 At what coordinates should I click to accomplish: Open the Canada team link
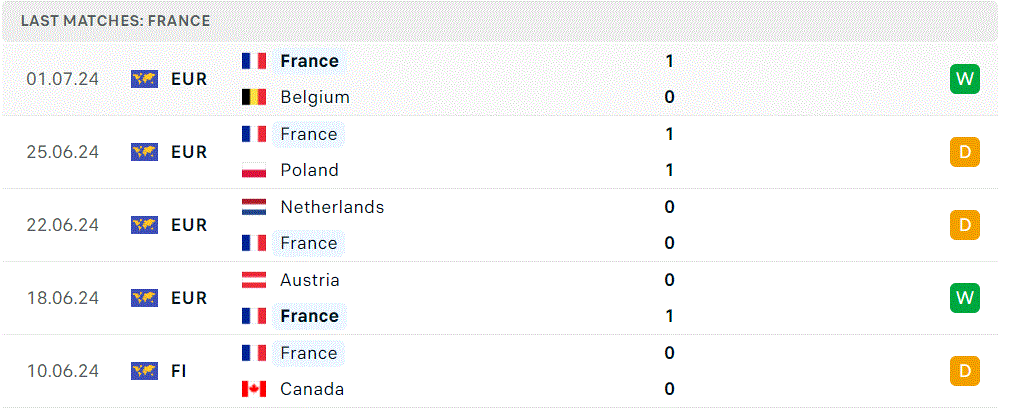point(312,389)
